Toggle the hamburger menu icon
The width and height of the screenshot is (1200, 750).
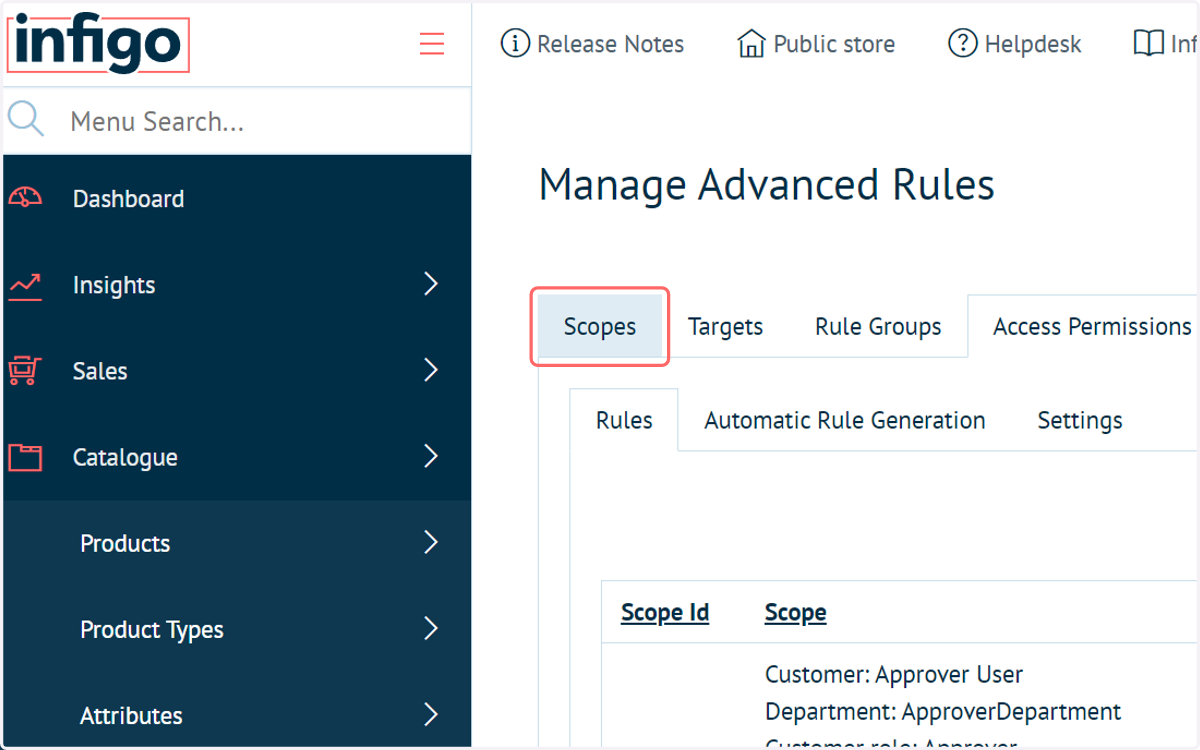tap(432, 44)
